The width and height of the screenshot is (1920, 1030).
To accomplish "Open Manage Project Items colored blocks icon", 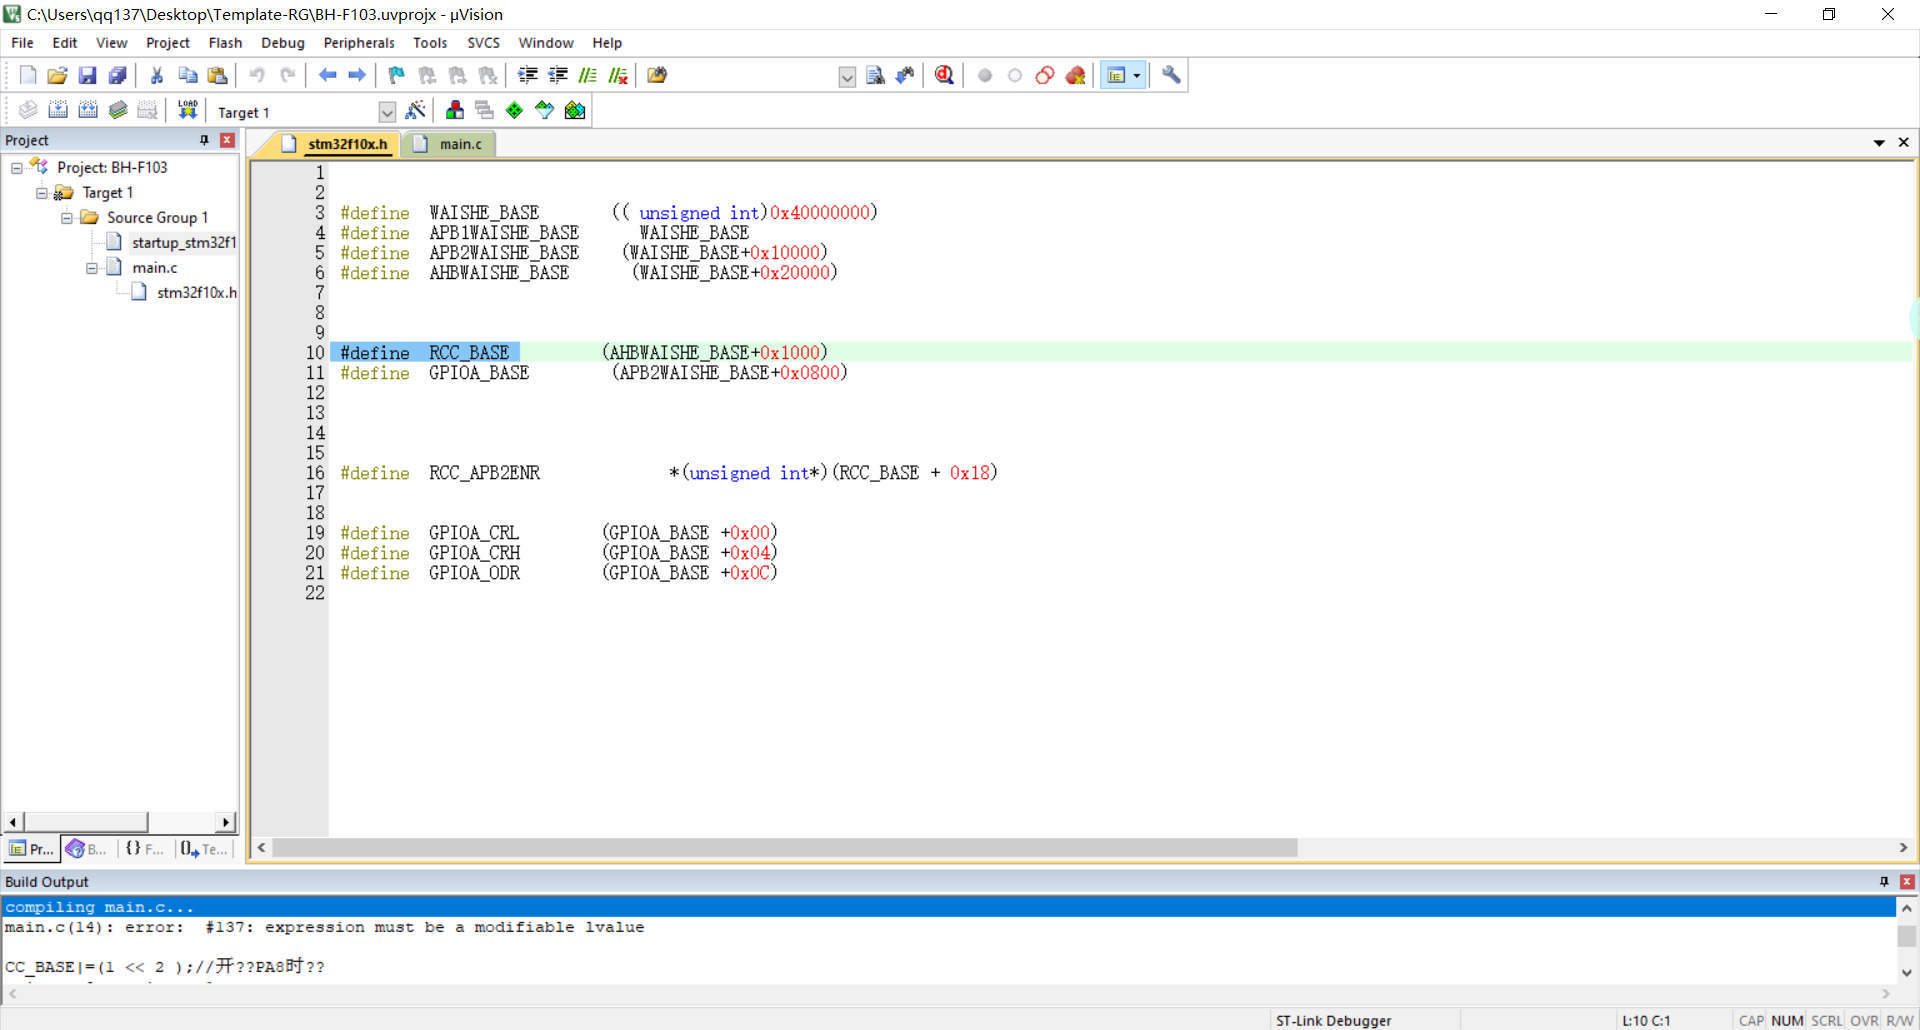I will 455,110.
